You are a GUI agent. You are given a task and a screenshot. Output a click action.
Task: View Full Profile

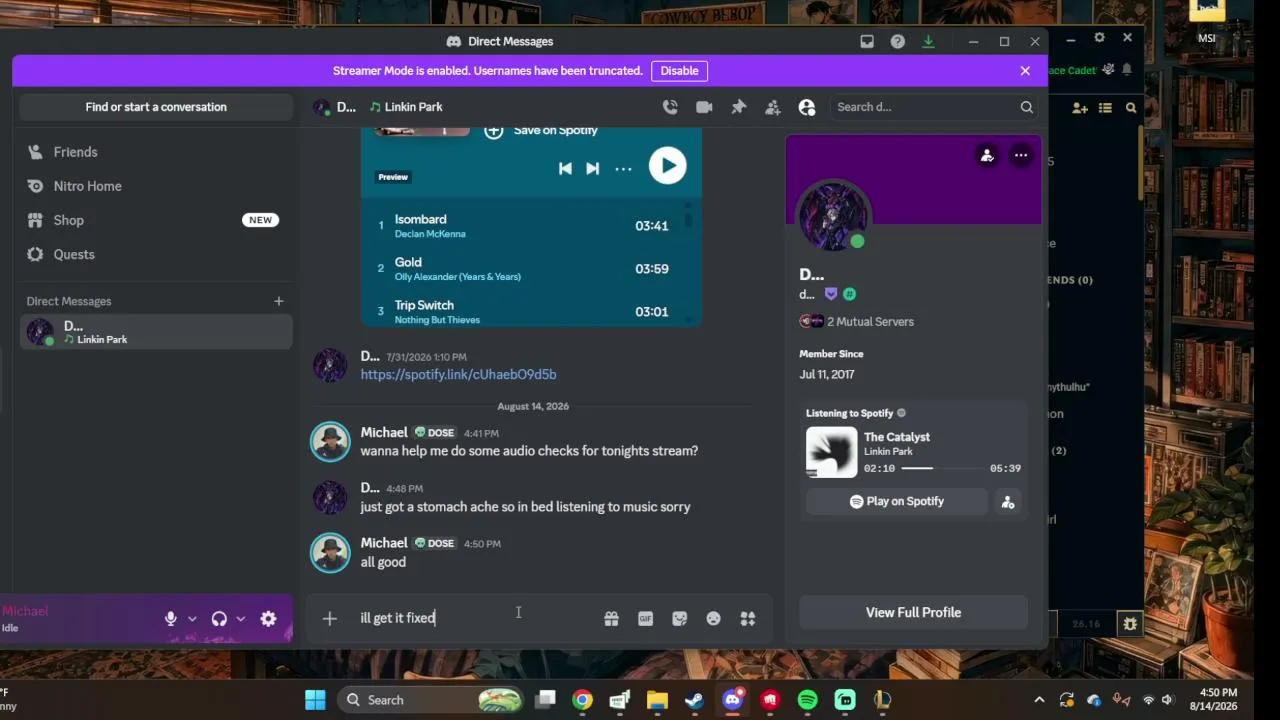pos(913,612)
